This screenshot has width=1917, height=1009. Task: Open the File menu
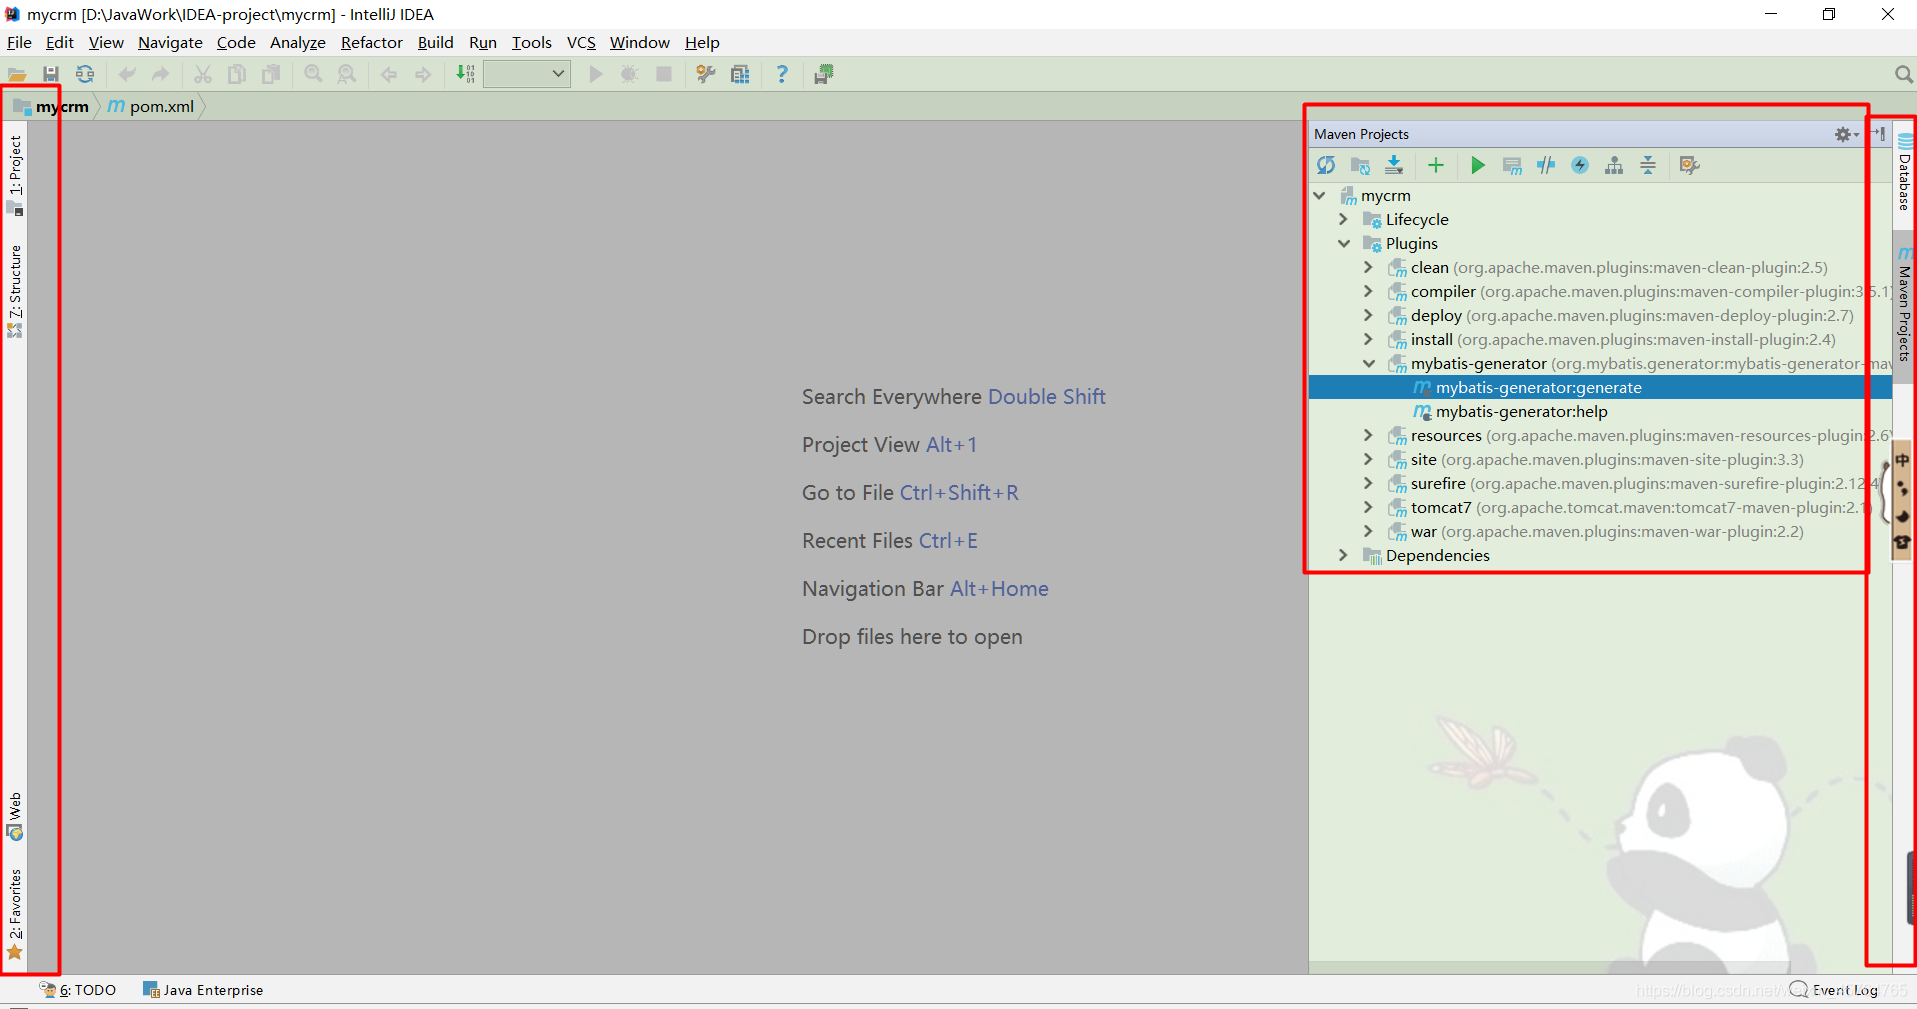click(x=19, y=42)
